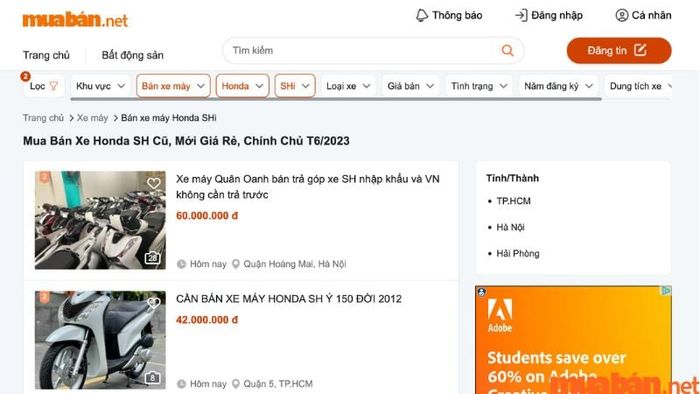This screenshot has width=700, height=394.
Task: Click the Adobe students advertisement banner
Action: pos(573,340)
